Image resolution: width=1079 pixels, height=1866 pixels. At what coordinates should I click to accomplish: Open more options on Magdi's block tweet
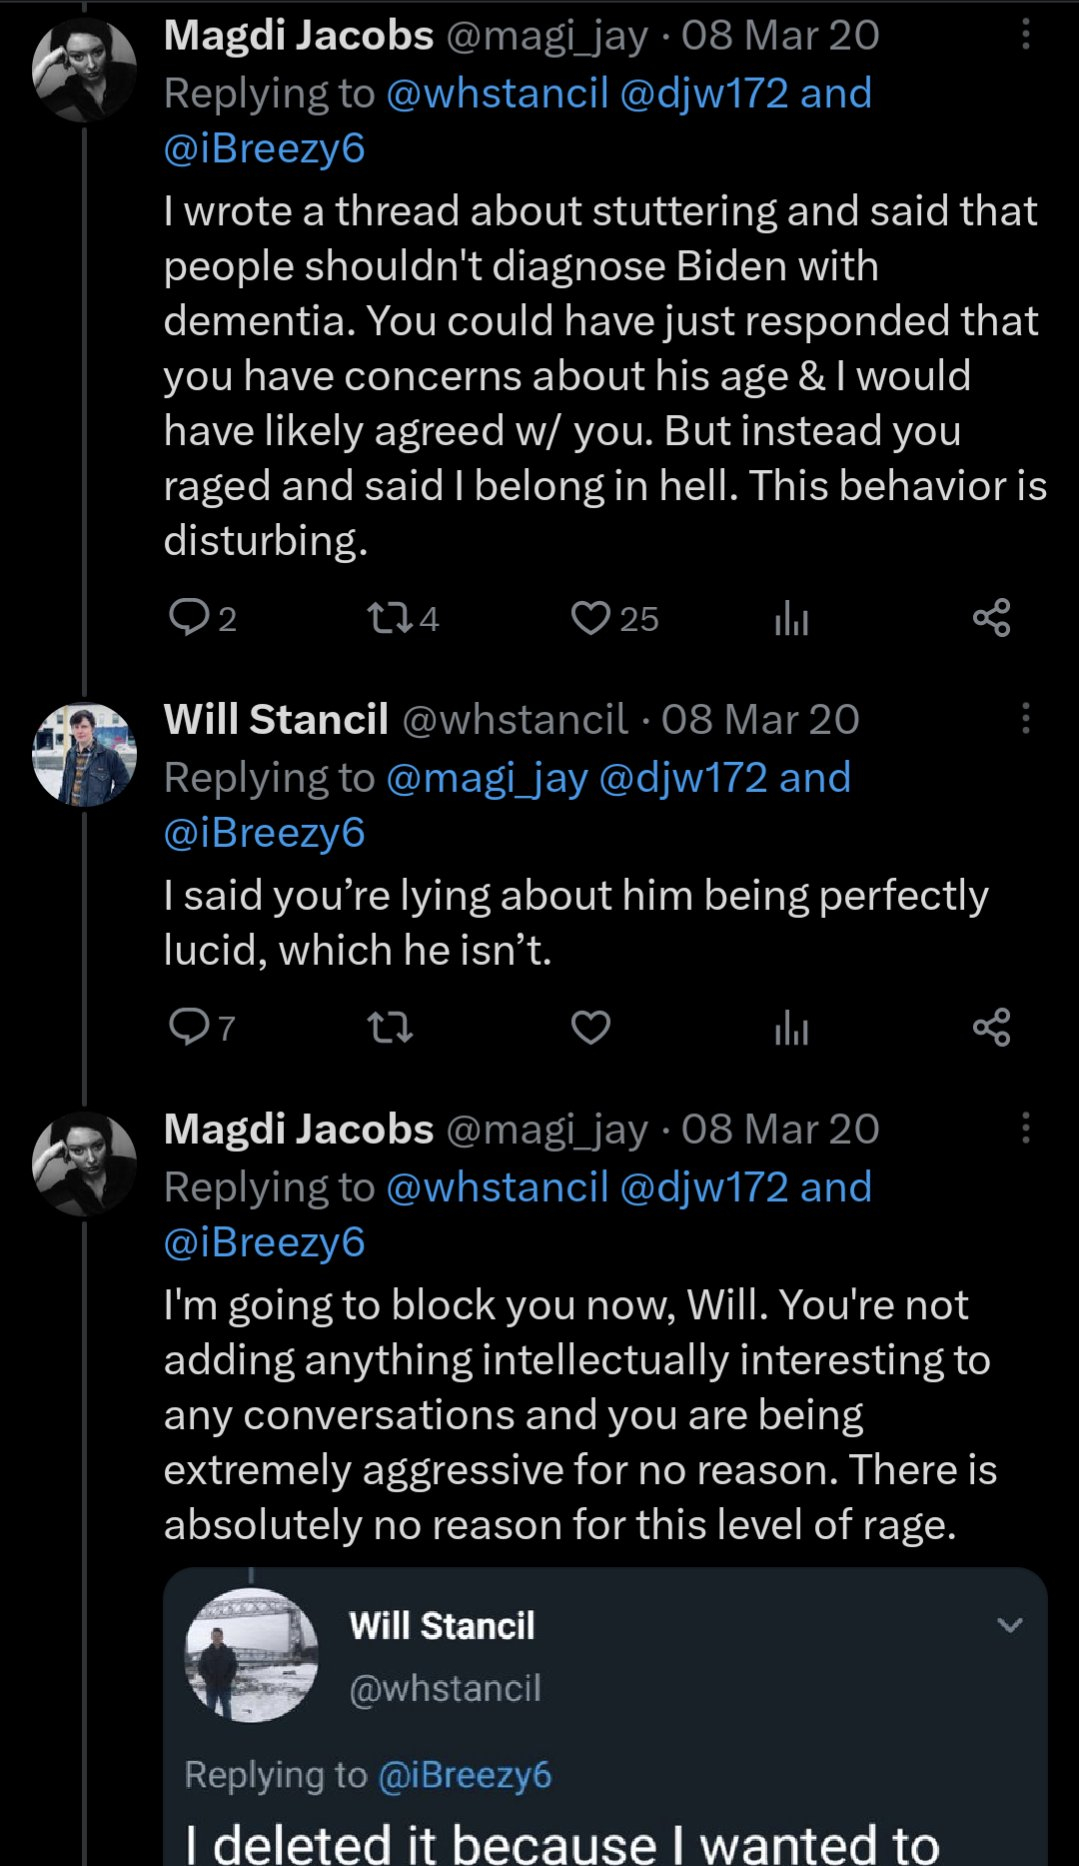(1025, 1128)
